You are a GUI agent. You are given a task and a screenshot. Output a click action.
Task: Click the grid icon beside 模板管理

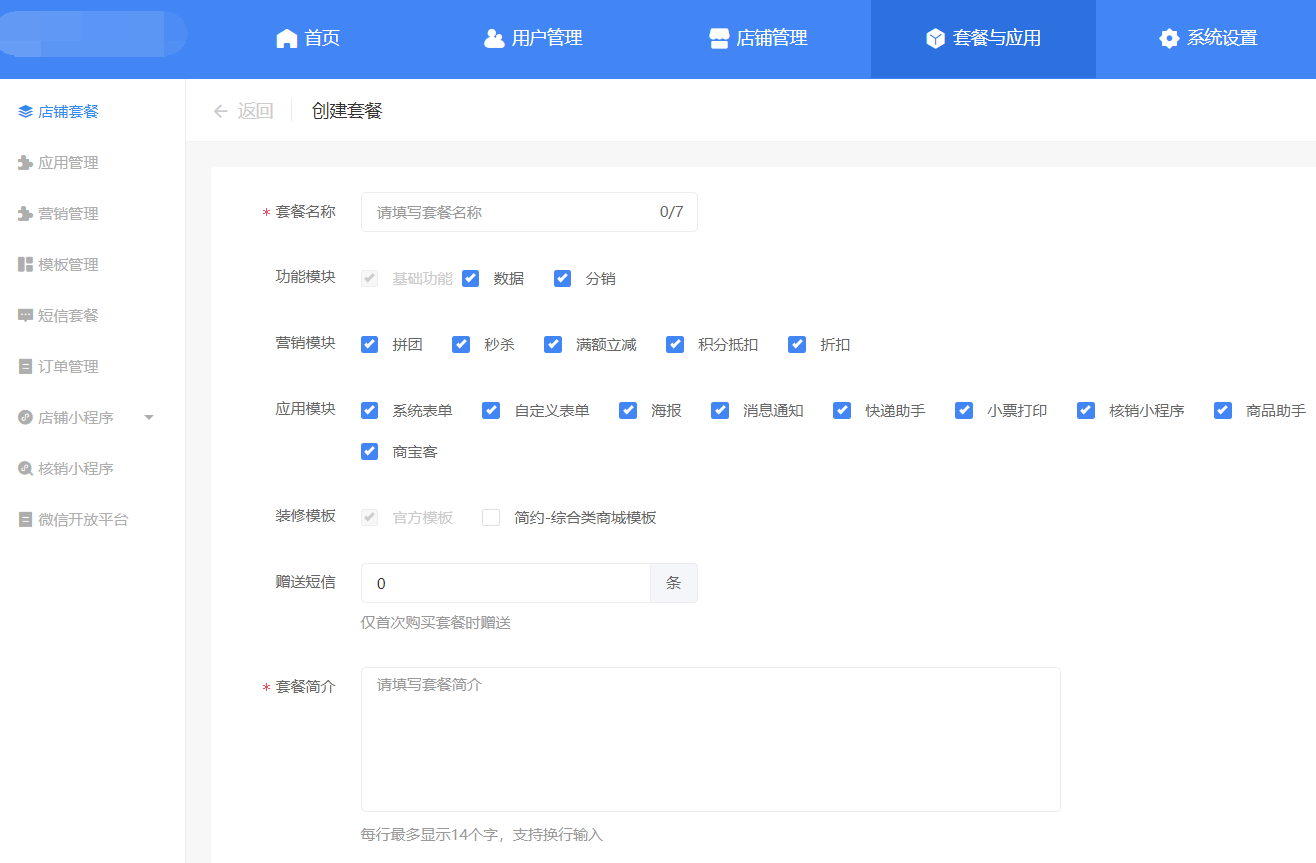point(26,265)
